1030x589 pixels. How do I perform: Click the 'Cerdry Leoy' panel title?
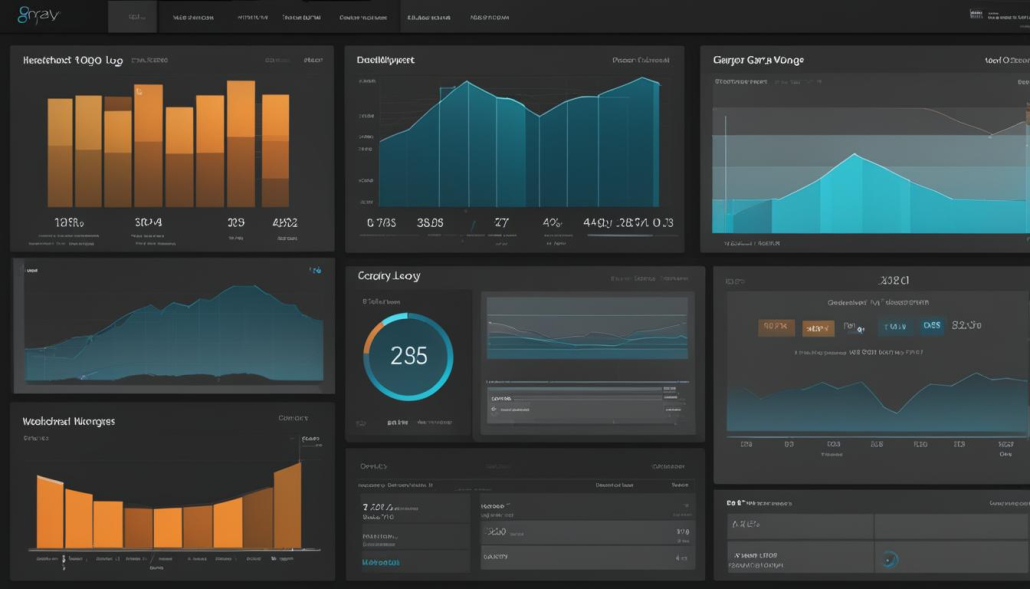coord(389,276)
